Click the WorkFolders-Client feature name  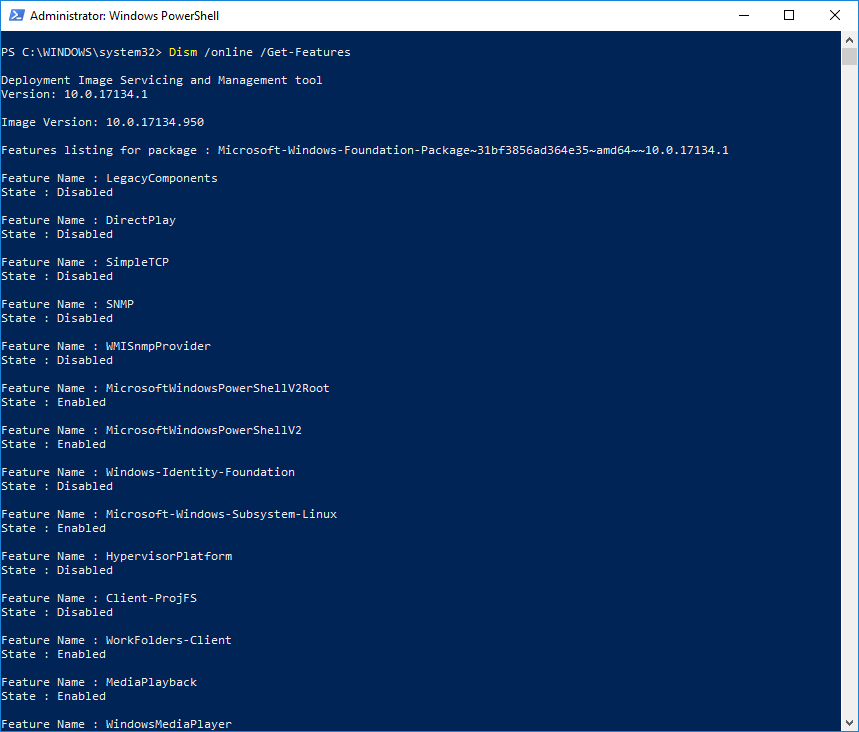168,640
